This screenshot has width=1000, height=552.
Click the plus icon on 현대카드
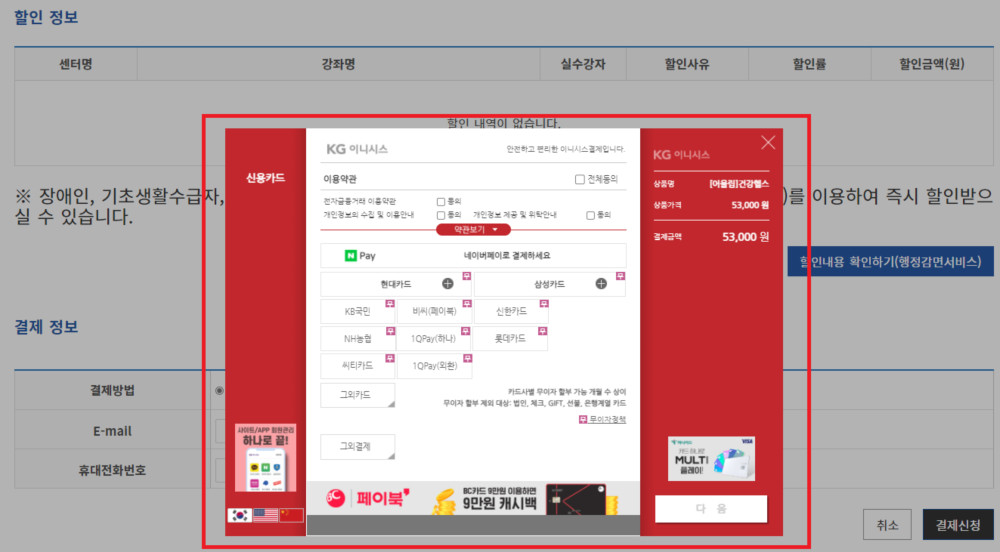click(448, 284)
